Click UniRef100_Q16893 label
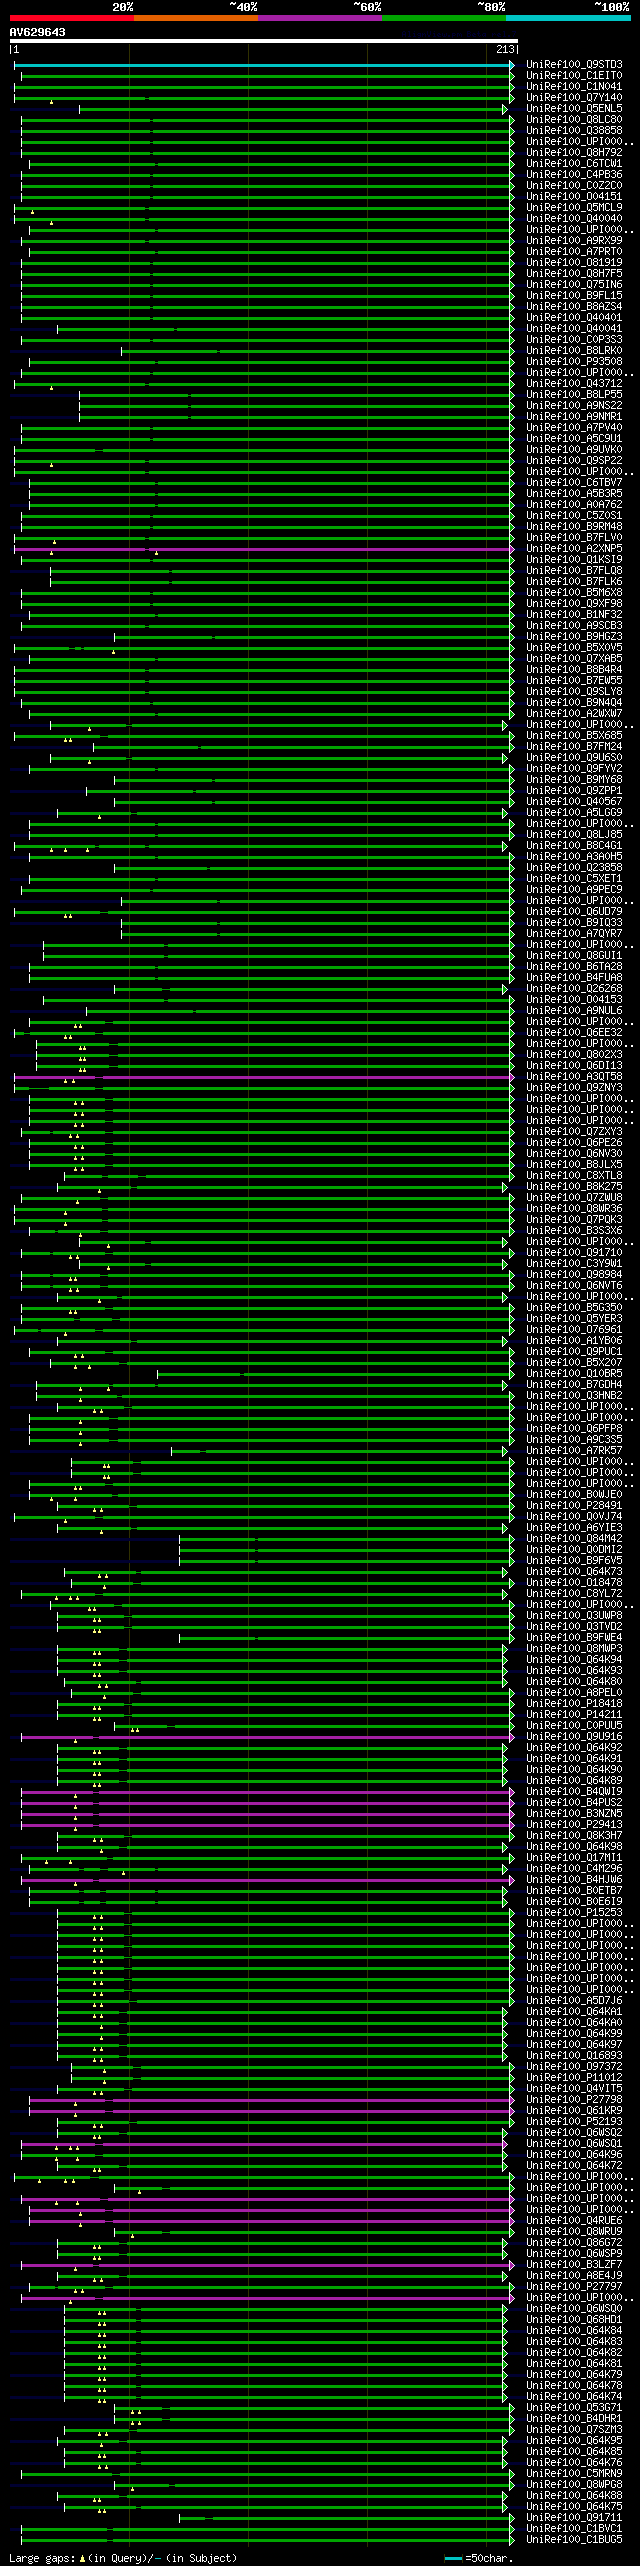 (x=574, y=2055)
